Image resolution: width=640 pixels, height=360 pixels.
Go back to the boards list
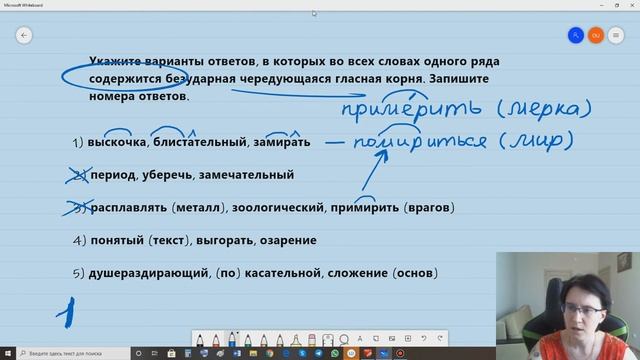pos(24,36)
